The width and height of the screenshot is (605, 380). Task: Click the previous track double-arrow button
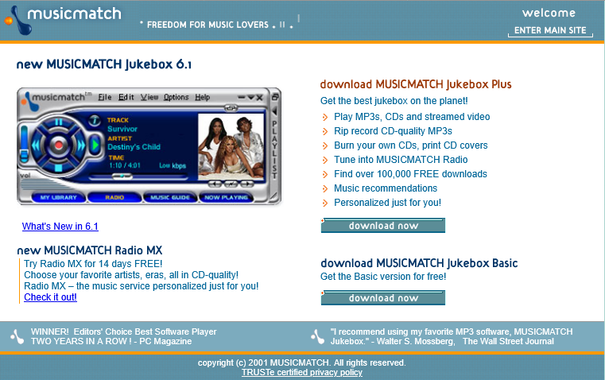[36, 145]
